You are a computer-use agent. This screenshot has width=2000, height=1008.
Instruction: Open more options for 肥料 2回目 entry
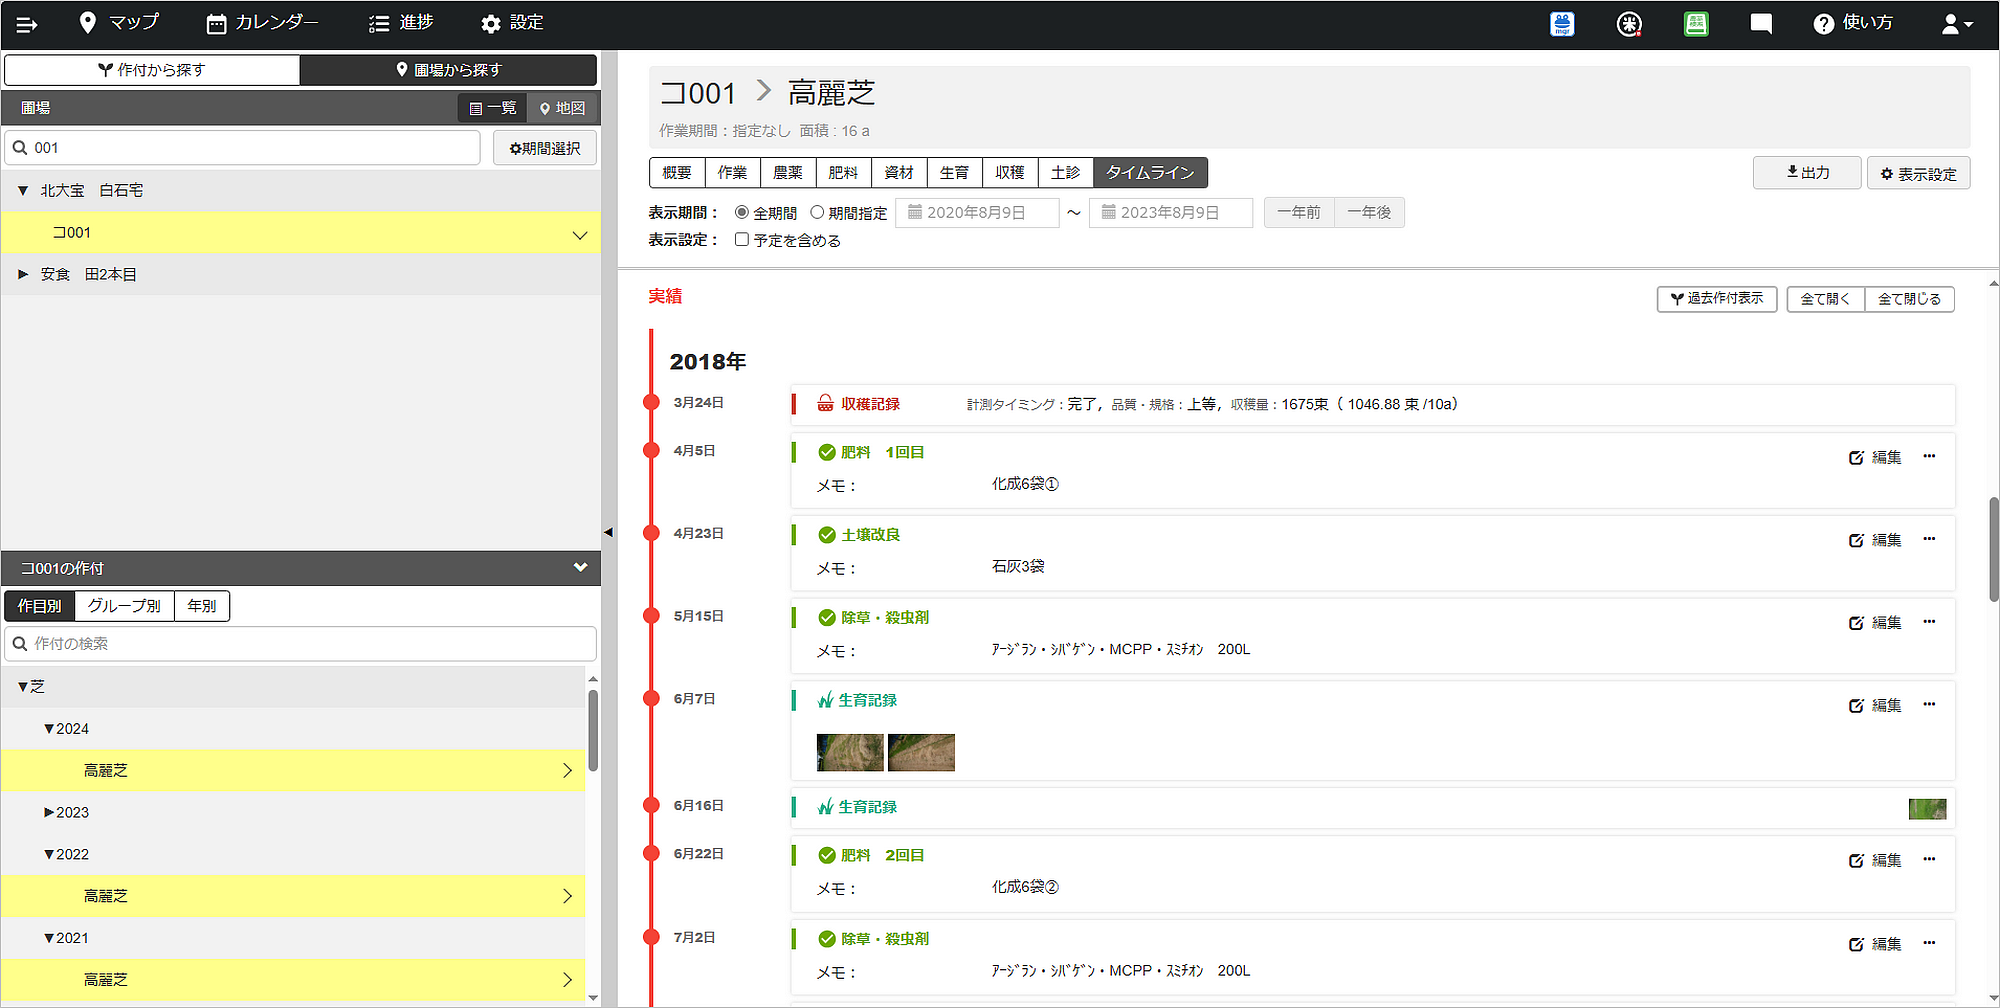click(1929, 859)
